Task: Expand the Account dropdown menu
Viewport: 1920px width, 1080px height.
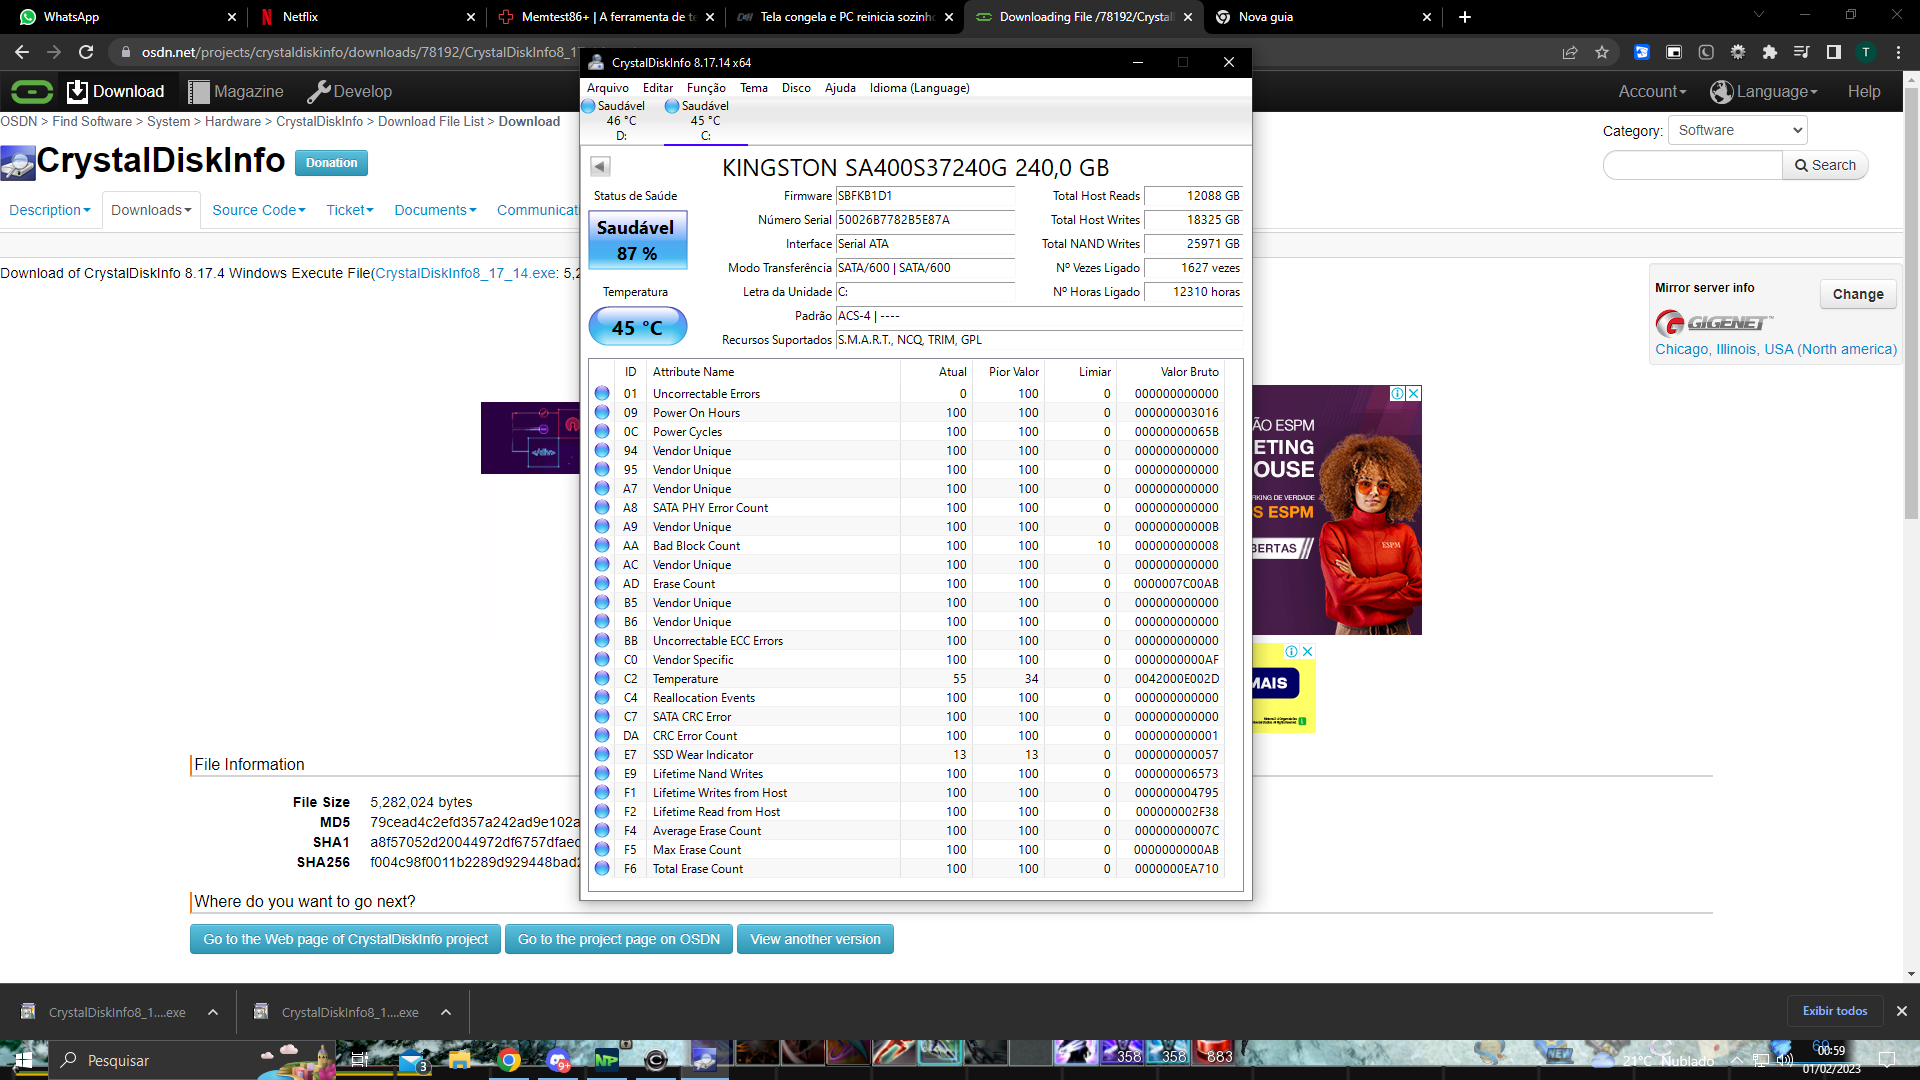Action: [x=1652, y=91]
